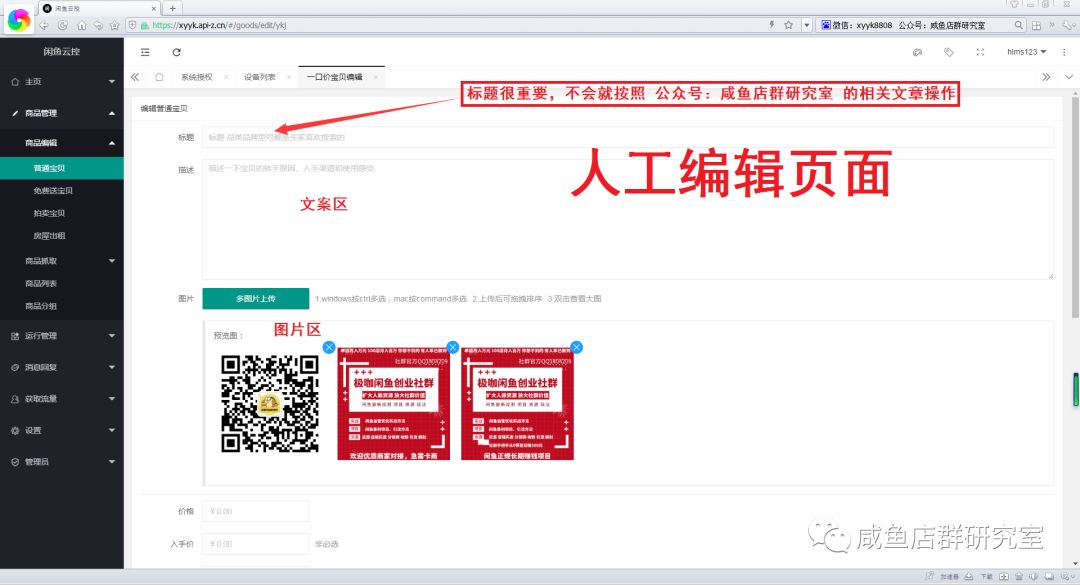Click the 多图片上传 upload button
1080x585 pixels.
click(255, 299)
